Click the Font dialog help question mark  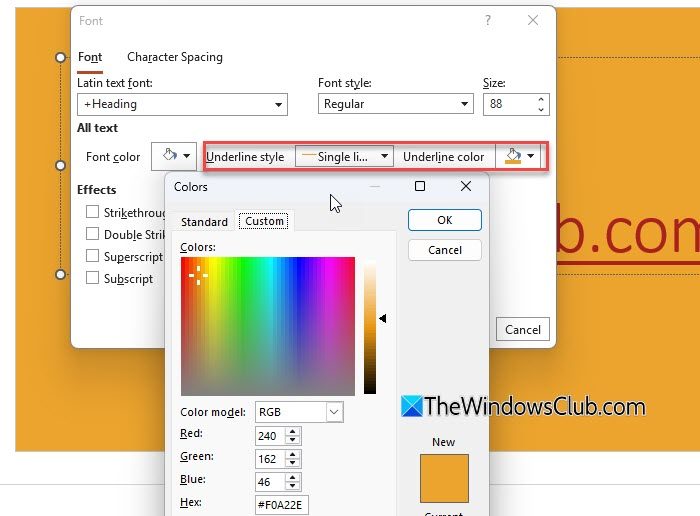tap(488, 20)
